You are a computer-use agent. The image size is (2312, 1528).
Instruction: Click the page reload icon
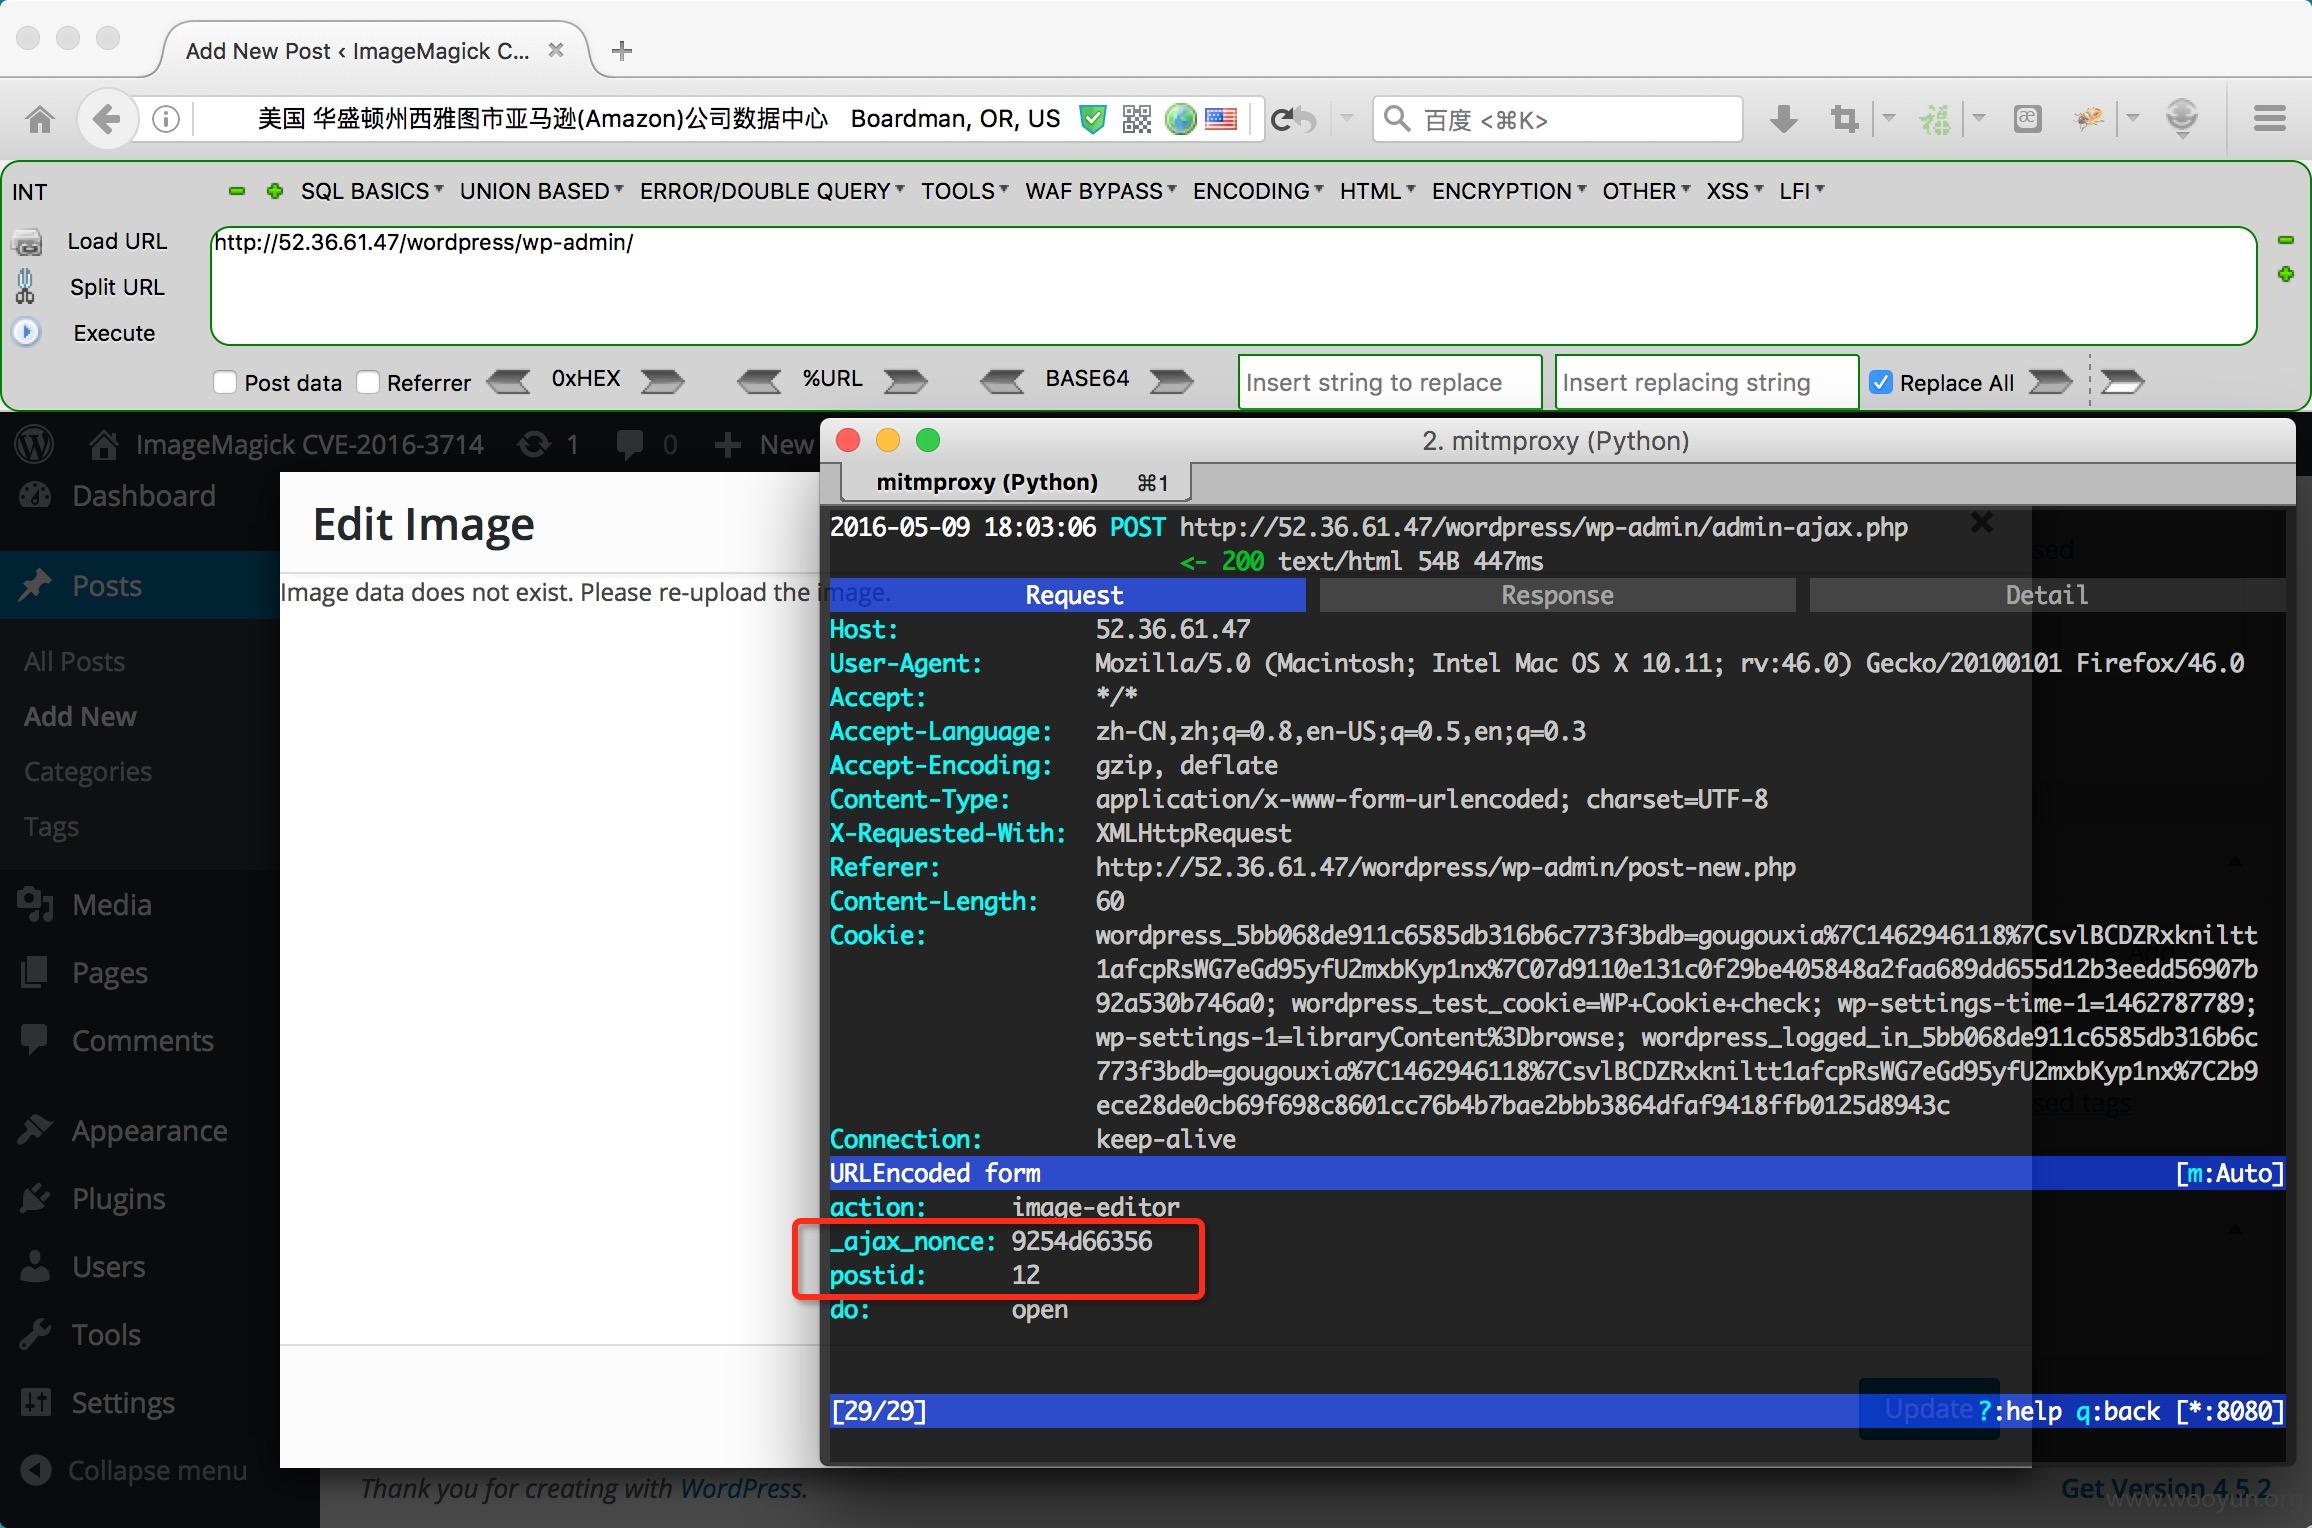1281,120
